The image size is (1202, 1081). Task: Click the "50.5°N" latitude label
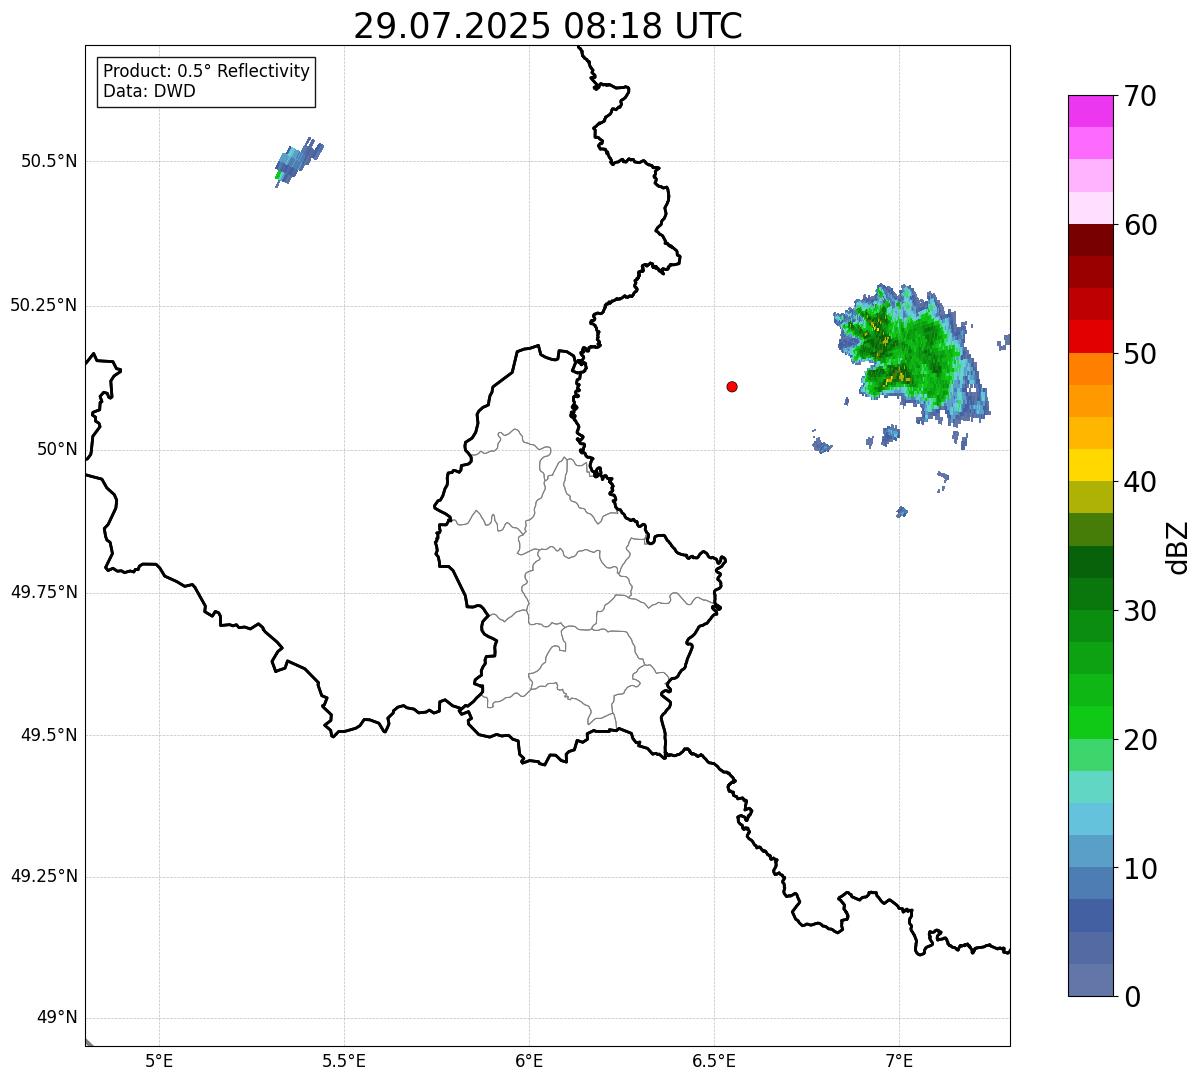(49, 161)
